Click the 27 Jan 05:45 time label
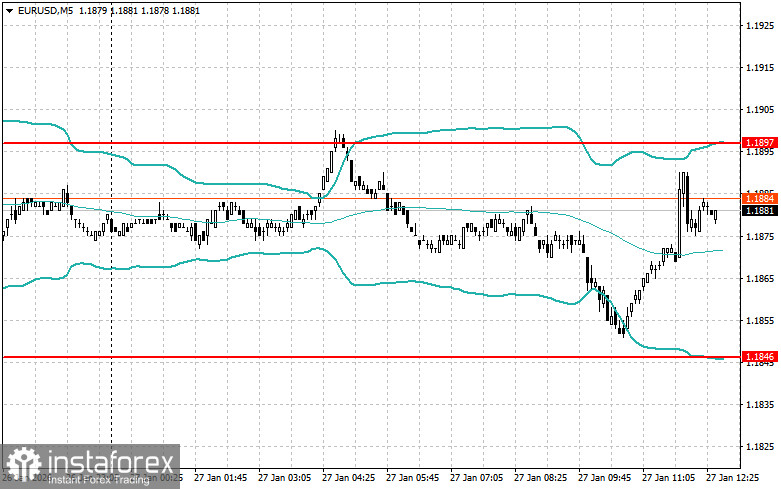Screen dimensions: 781x489 [x=412, y=478]
